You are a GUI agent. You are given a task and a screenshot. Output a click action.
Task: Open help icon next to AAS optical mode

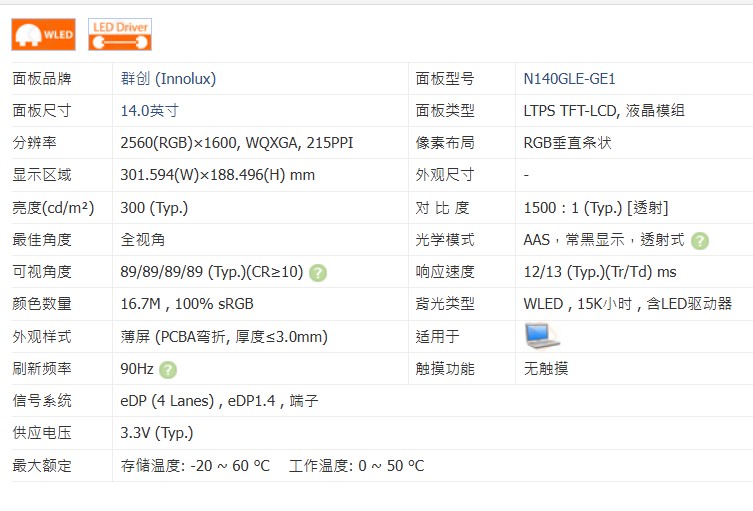[700, 240]
